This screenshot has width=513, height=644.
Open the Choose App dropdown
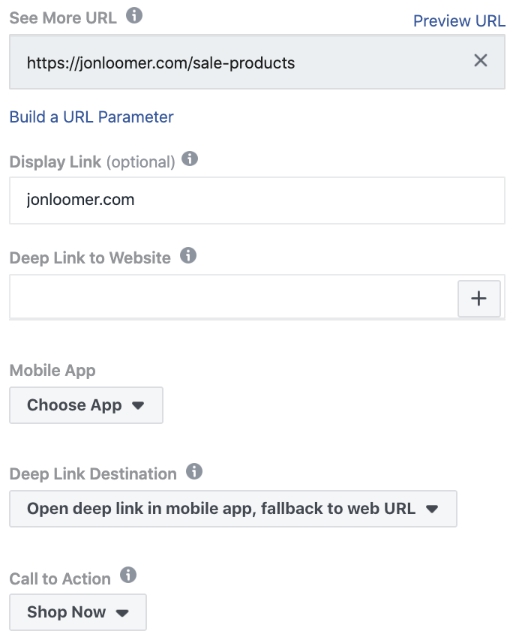click(86, 405)
